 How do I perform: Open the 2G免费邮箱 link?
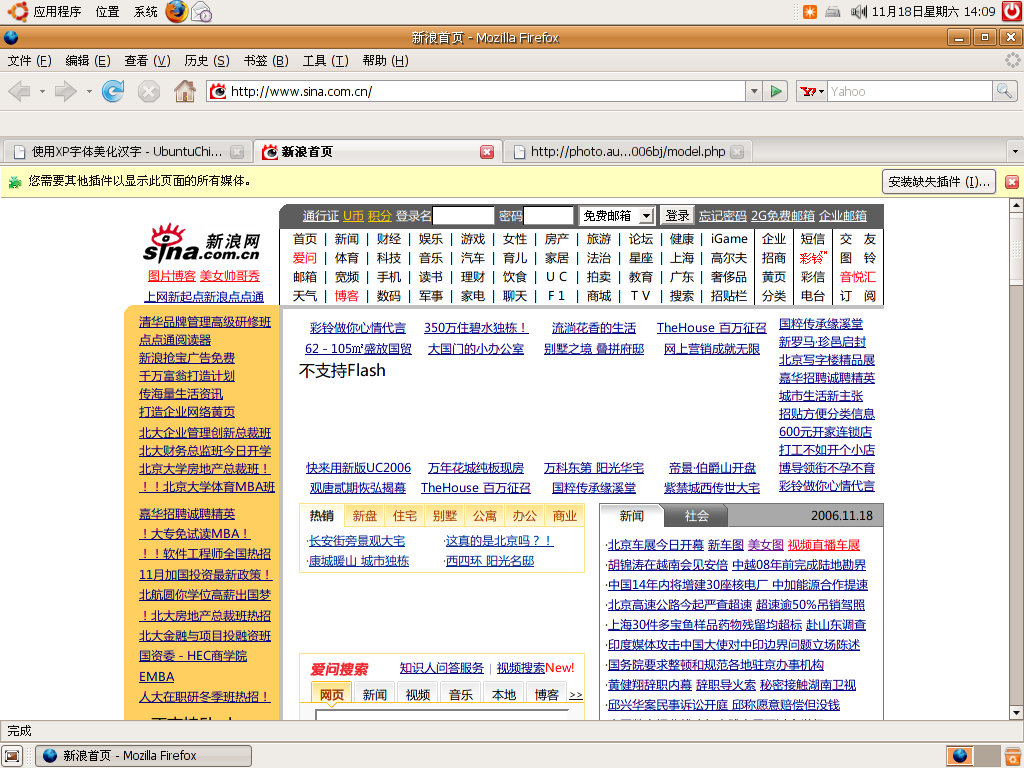point(782,216)
